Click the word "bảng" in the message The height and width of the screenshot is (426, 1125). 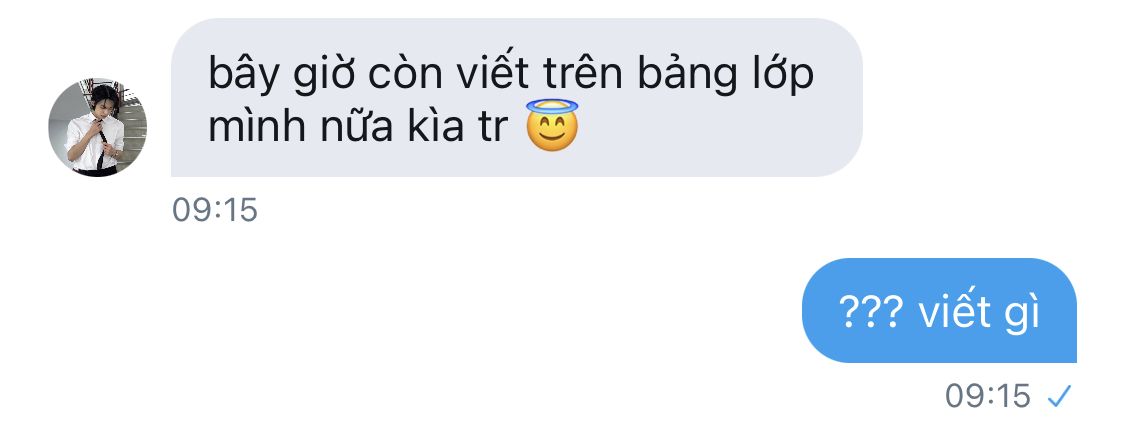(687, 77)
